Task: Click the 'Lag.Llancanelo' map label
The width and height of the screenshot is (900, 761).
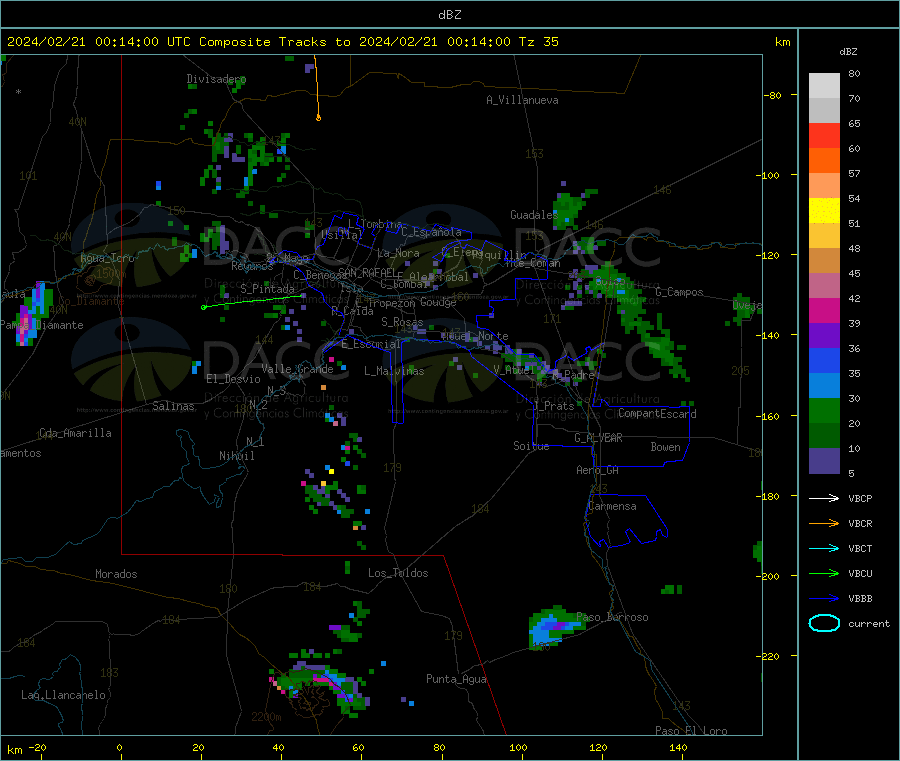Action: point(63,695)
